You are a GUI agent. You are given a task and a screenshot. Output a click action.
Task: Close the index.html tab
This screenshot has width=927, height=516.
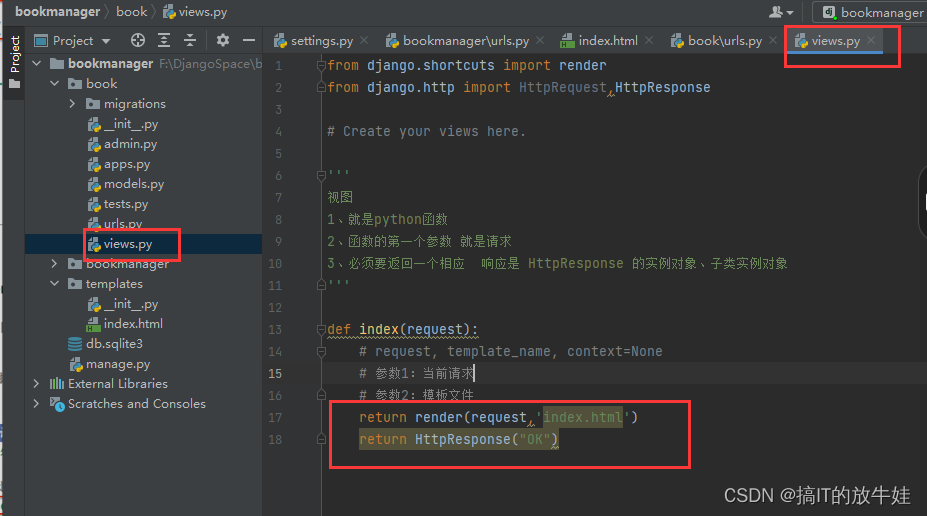tap(649, 40)
